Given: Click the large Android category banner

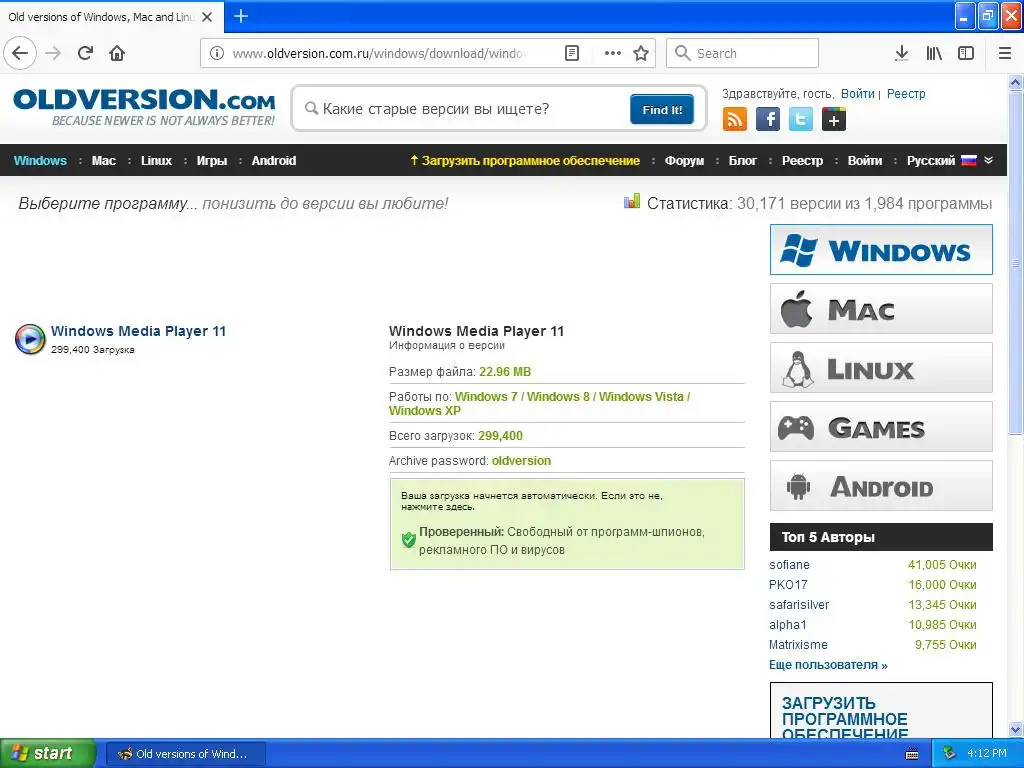Looking at the screenshot, I should 881,486.
